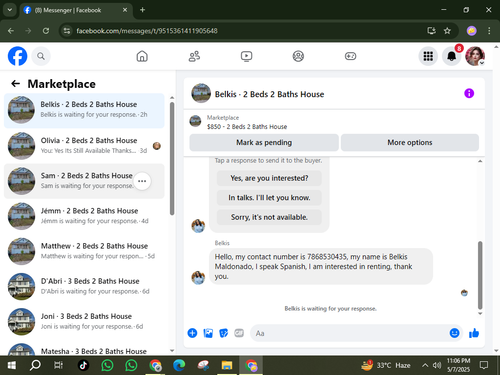Open Chrome three-dot menu

(489, 31)
